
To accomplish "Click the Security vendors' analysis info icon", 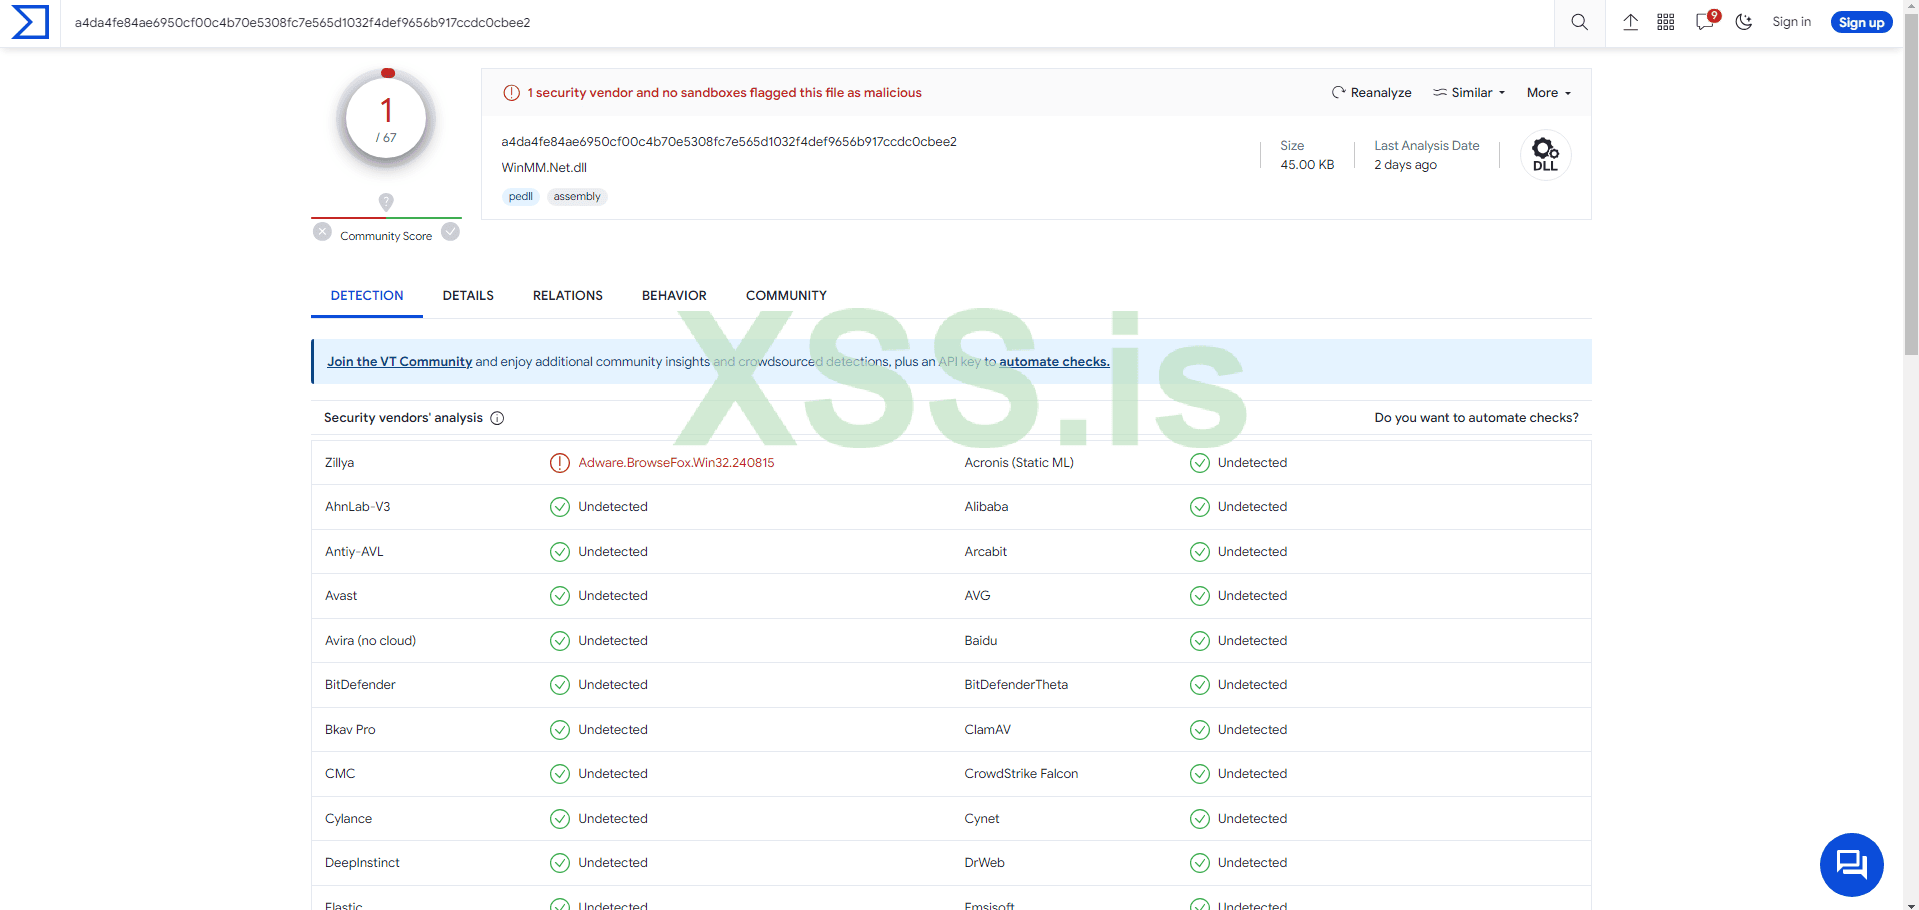I will [497, 418].
